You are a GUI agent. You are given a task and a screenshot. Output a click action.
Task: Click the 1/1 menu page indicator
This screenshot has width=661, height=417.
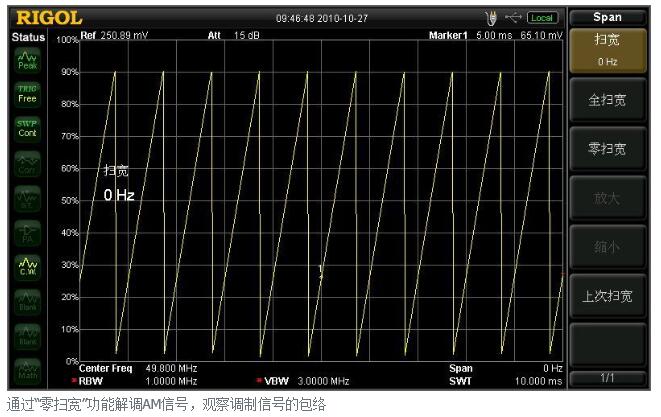[607, 376]
